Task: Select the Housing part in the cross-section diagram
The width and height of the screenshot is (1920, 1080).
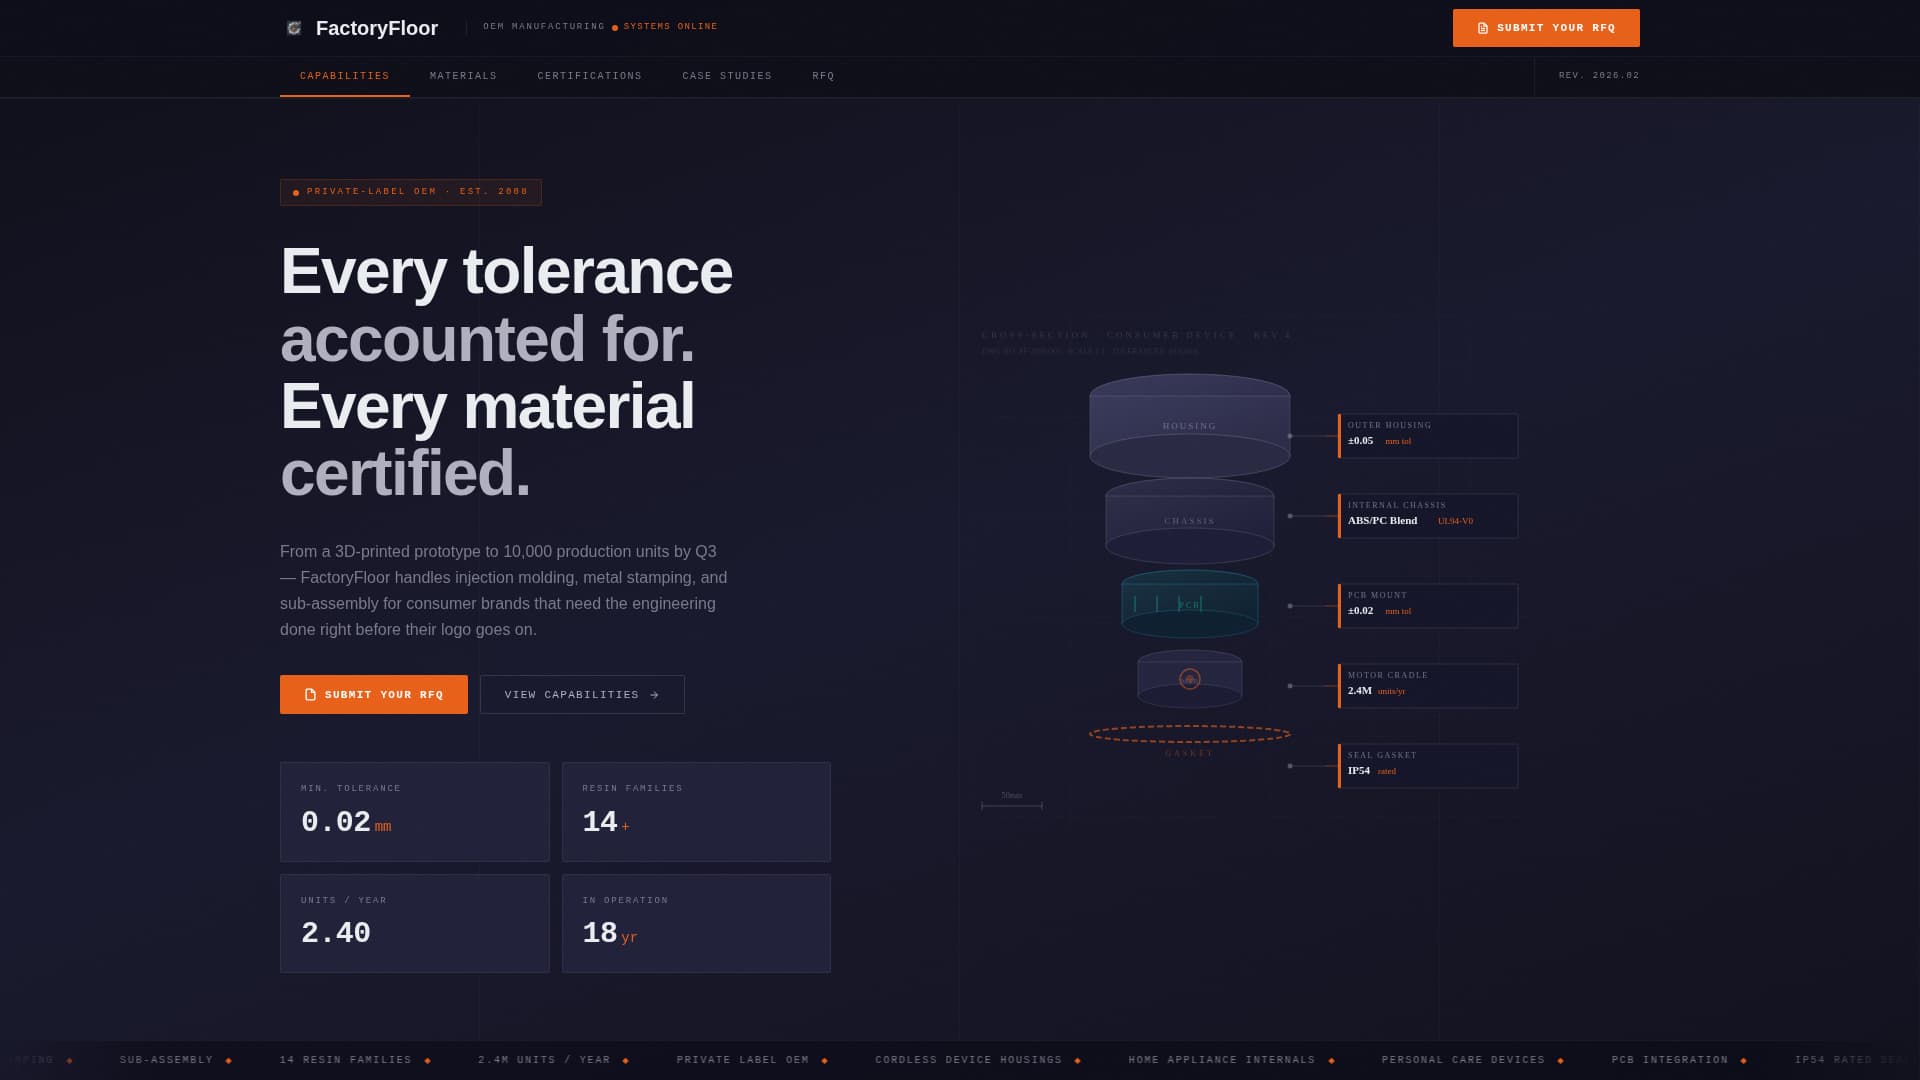Action: 1189,424
